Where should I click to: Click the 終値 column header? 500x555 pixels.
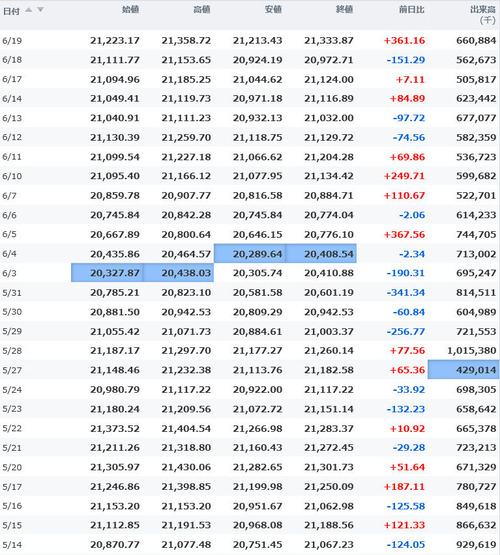344,9
